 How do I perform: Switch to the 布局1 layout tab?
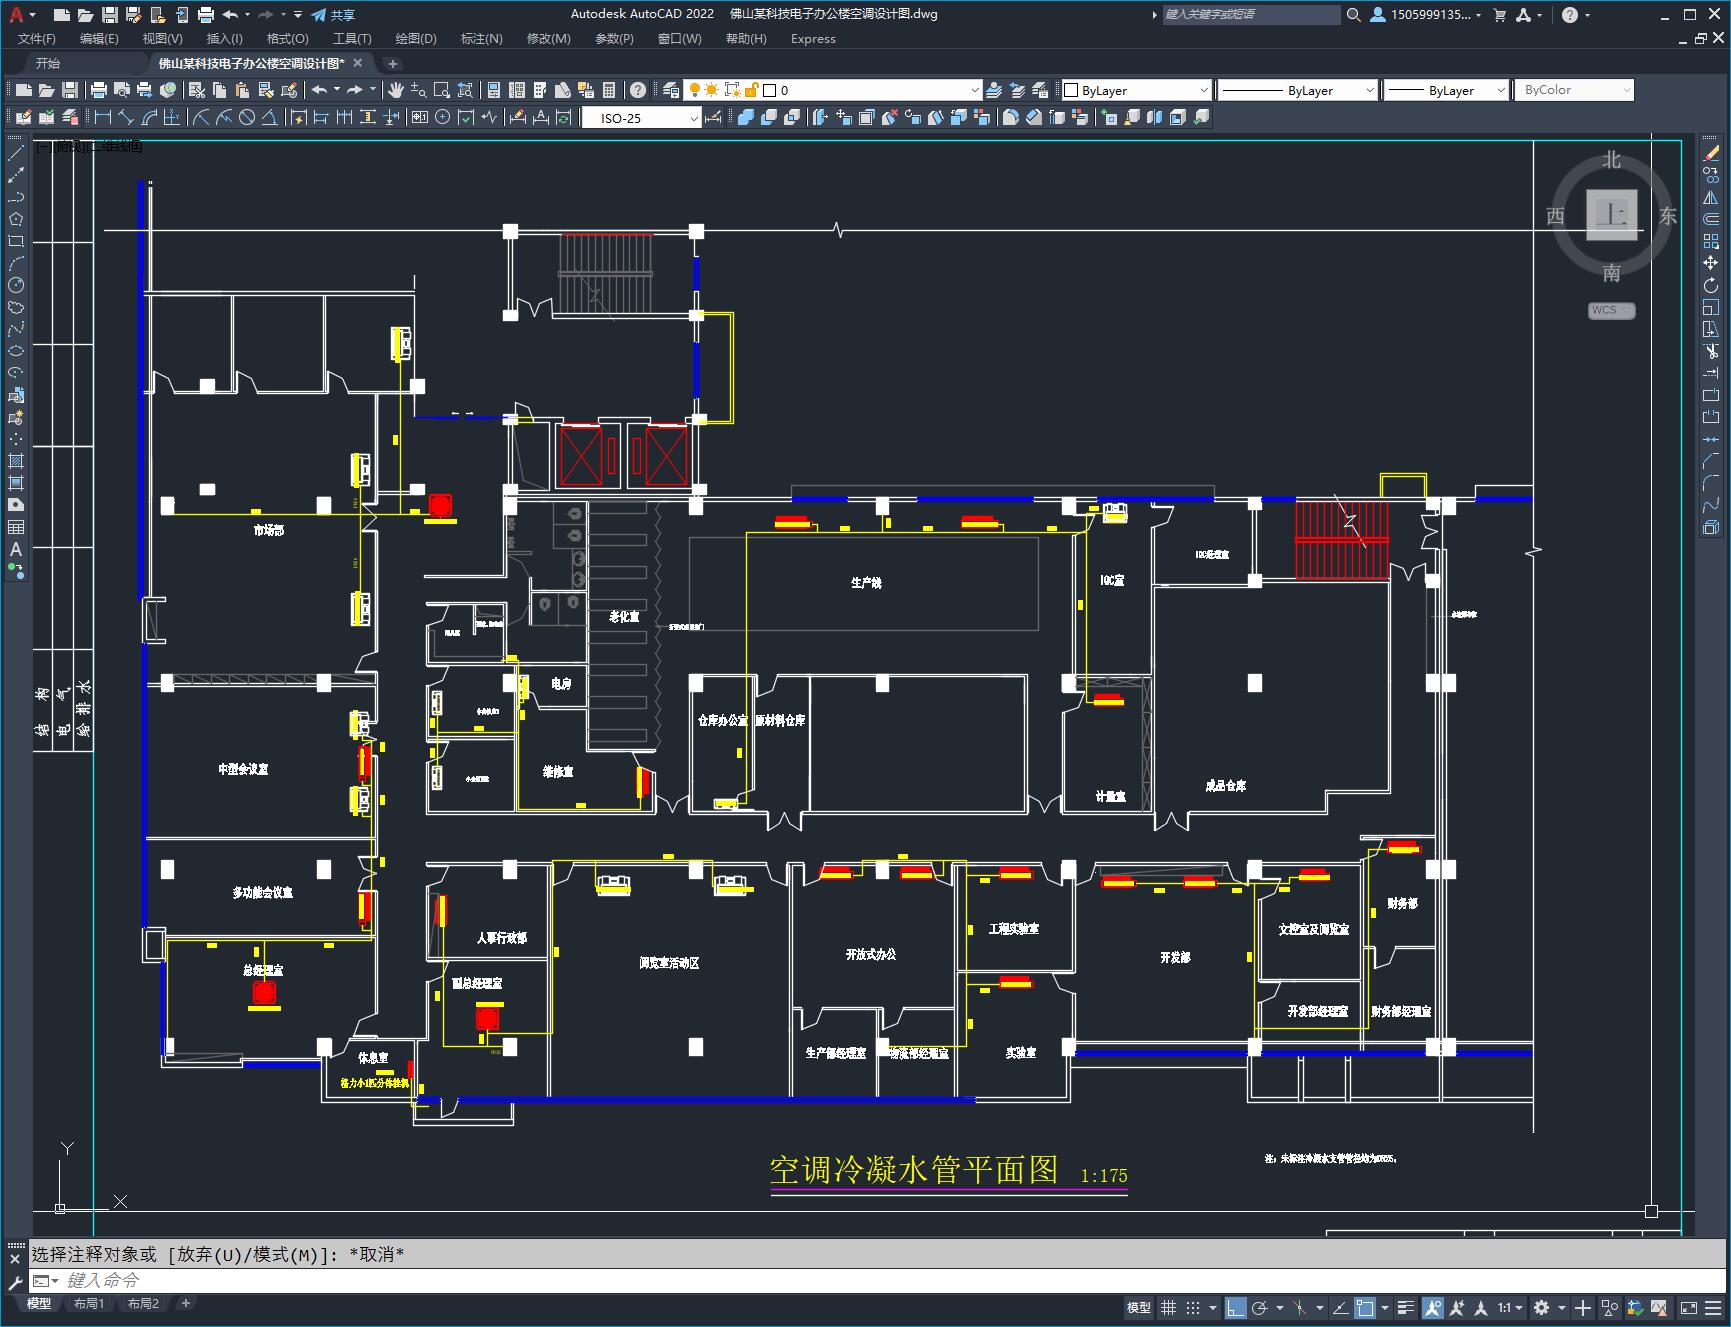coord(89,1303)
